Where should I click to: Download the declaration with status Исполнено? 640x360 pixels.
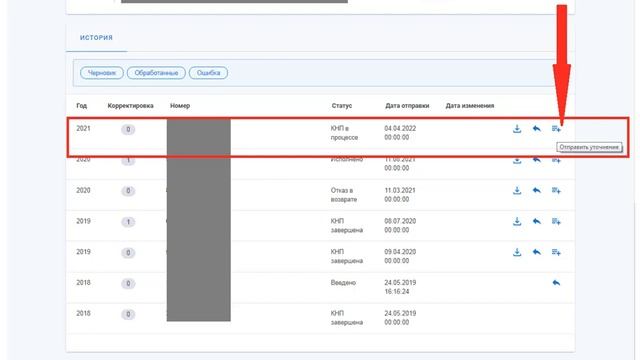click(517, 160)
